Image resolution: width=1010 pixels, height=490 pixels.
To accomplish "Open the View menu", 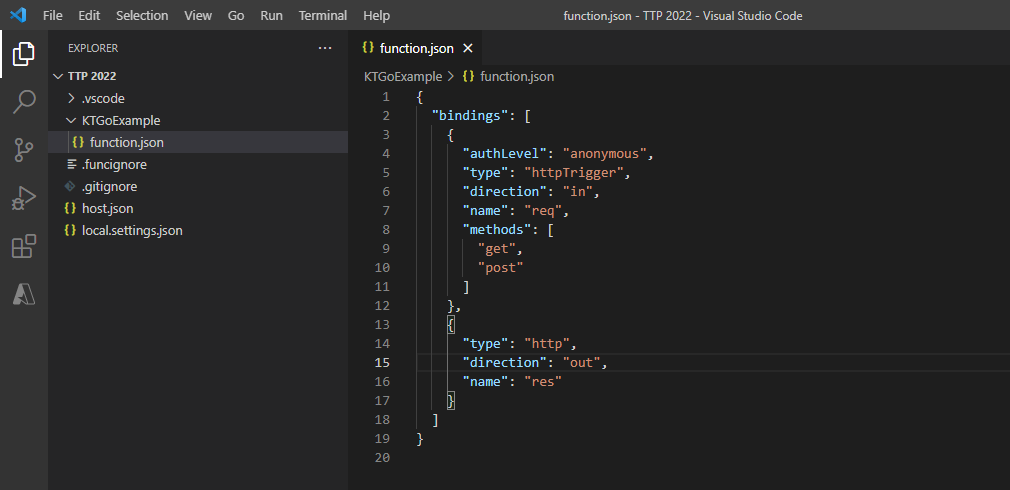I will point(198,15).
